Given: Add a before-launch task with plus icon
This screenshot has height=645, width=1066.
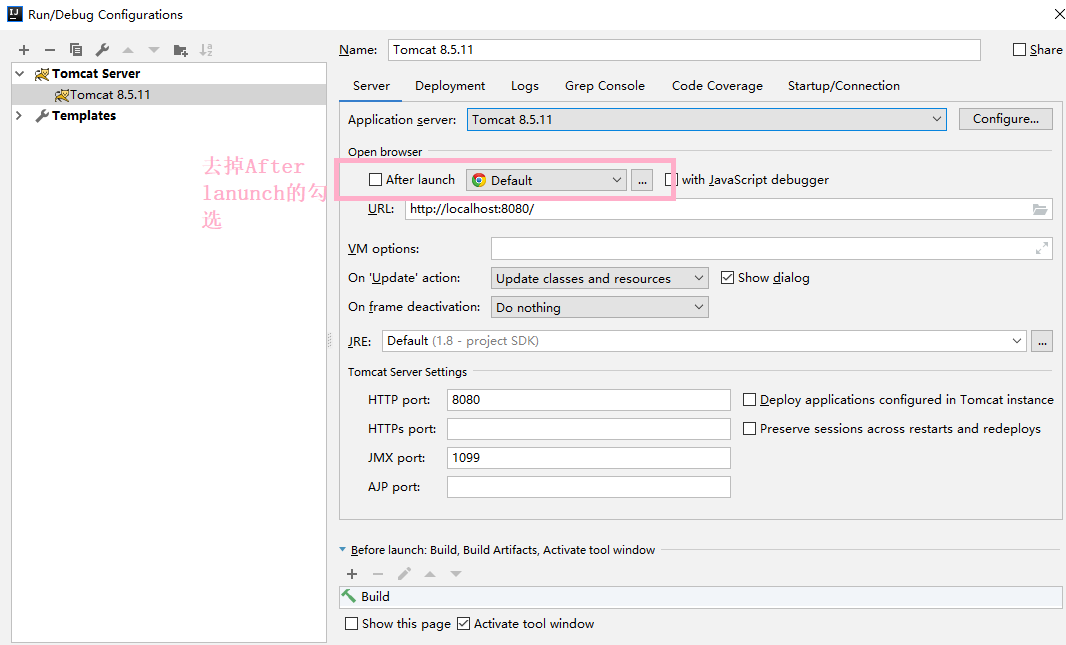Looking at the screenshot, I should (352, 574).
